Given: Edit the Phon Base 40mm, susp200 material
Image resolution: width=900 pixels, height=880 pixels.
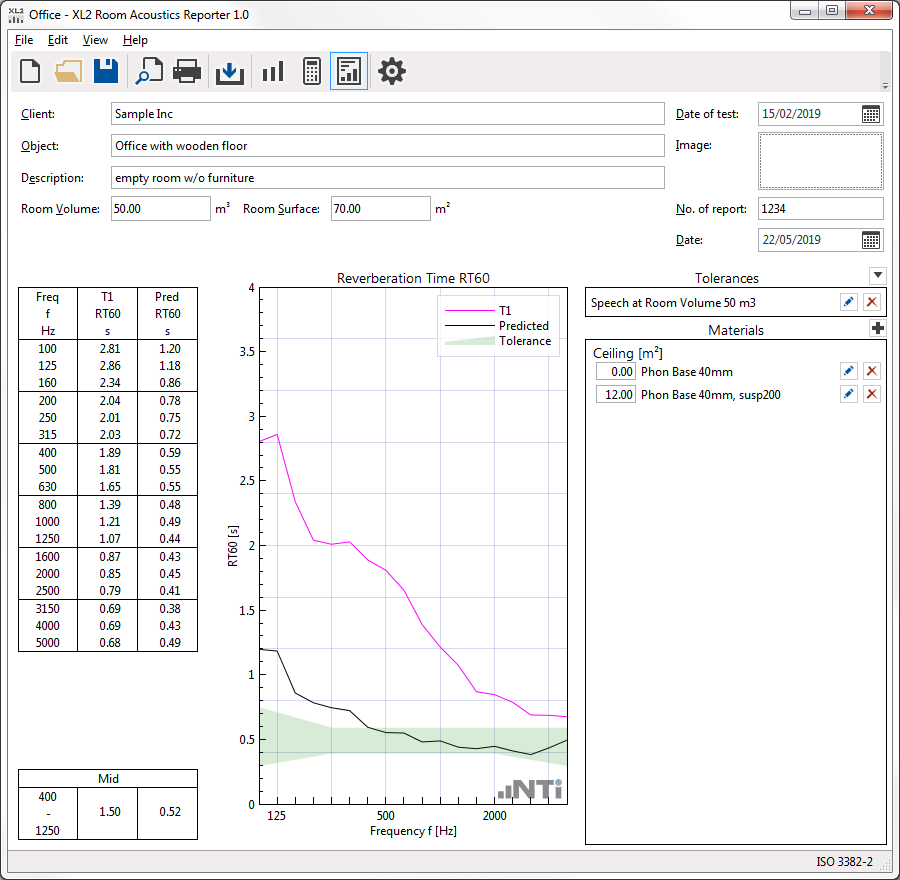Looking at the screenshot, I should point(848,395).
